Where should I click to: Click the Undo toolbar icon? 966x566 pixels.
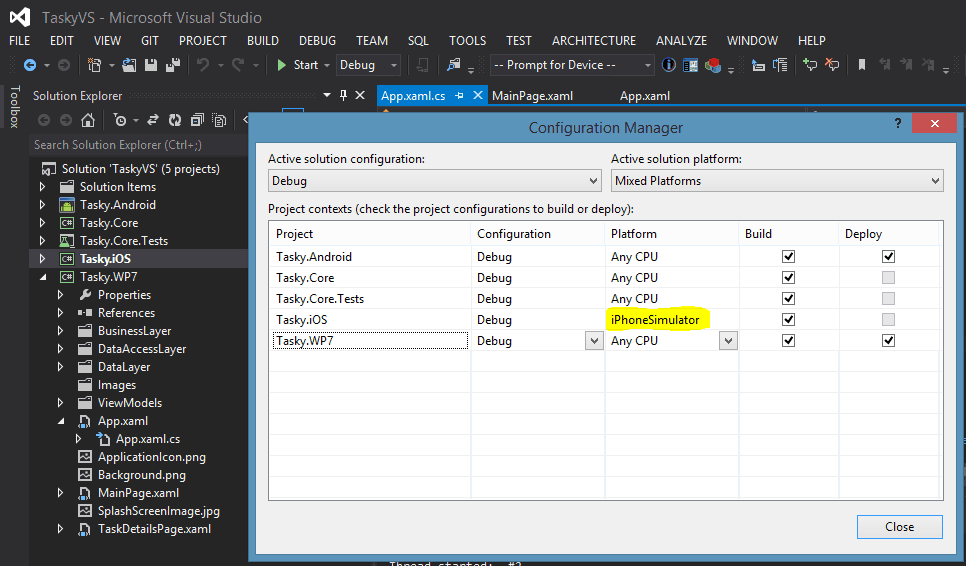[203, 65]
